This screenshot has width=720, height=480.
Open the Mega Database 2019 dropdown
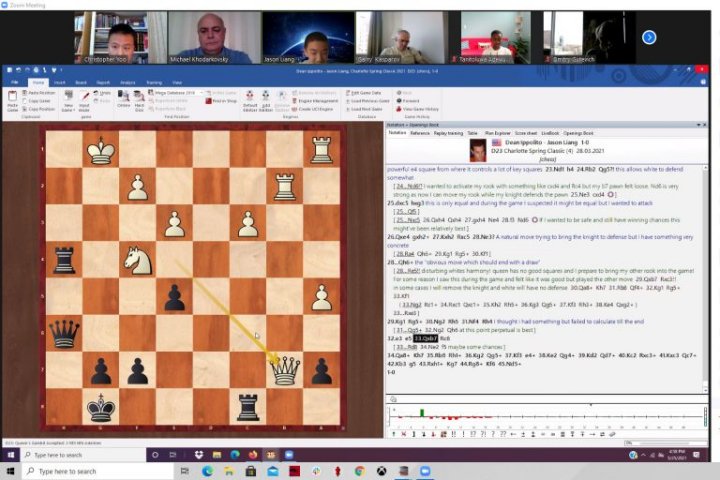coord(178,92)
